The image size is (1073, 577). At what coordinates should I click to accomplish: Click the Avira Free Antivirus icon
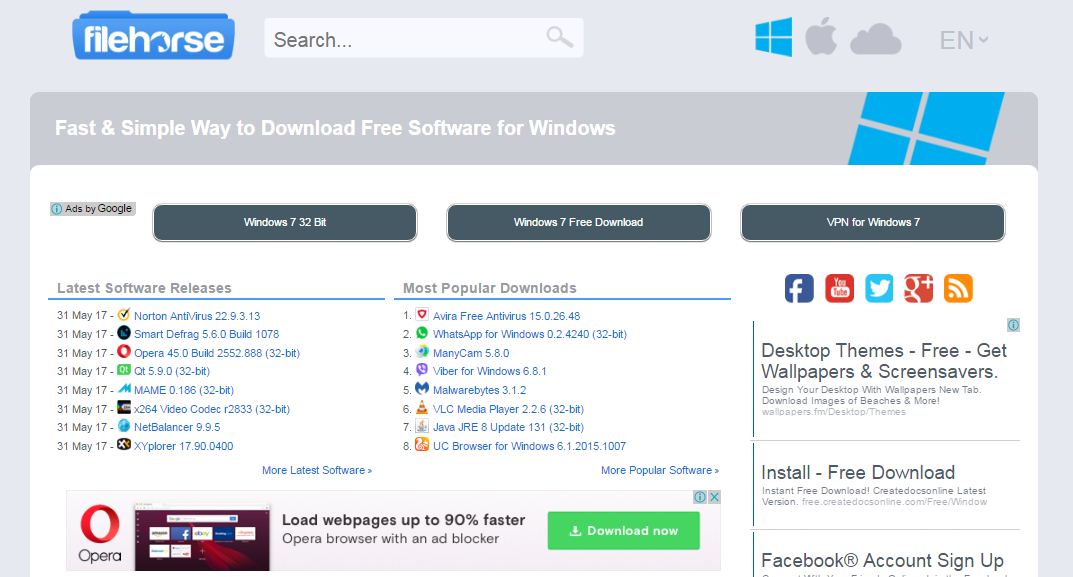(x=422, y=314)
